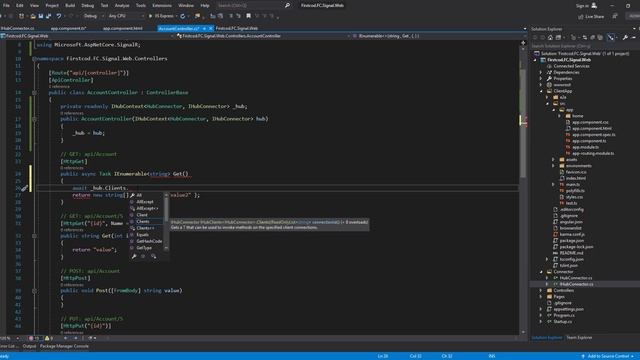This screenshot has height=360, width=640.
Task: Click the bookmark toolbar icon
Action: tap(249, 16)
